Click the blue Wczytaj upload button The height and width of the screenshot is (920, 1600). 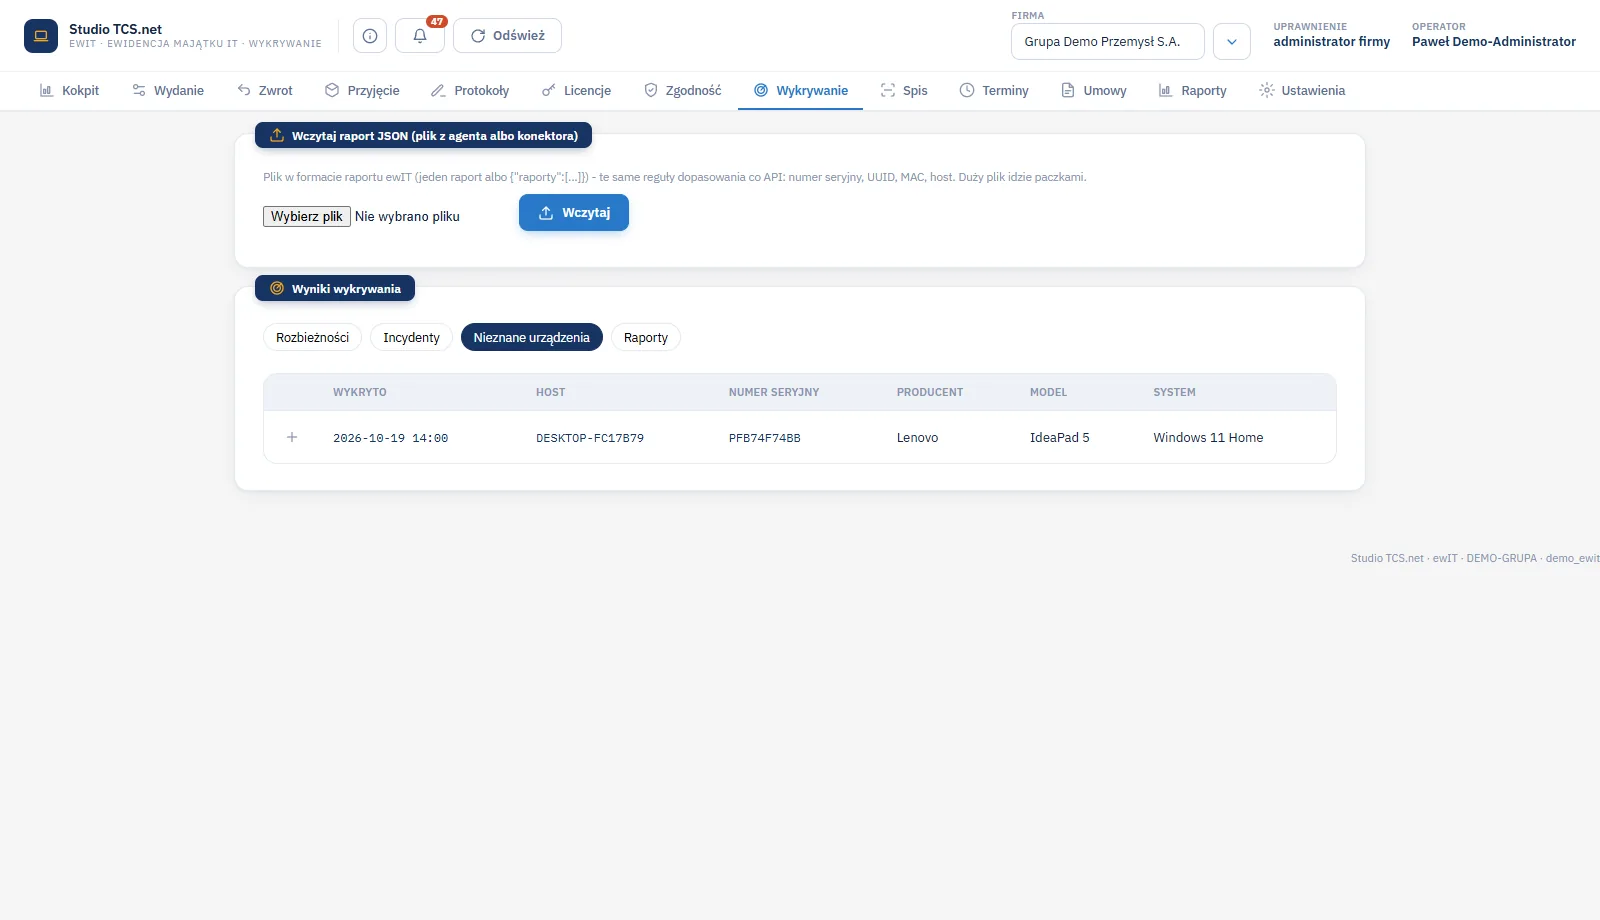coord(574,213)
